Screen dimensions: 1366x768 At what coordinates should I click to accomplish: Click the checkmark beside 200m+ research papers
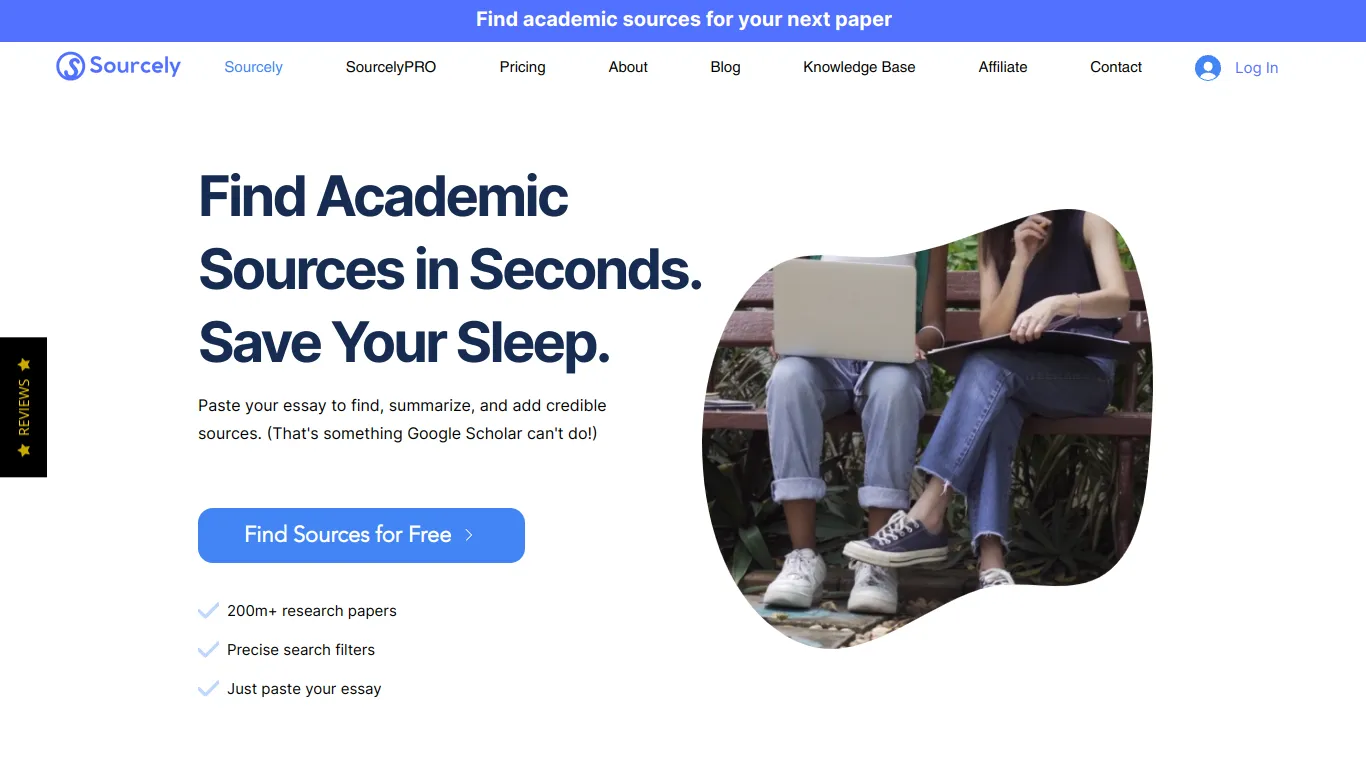click(x=208, y=611)
